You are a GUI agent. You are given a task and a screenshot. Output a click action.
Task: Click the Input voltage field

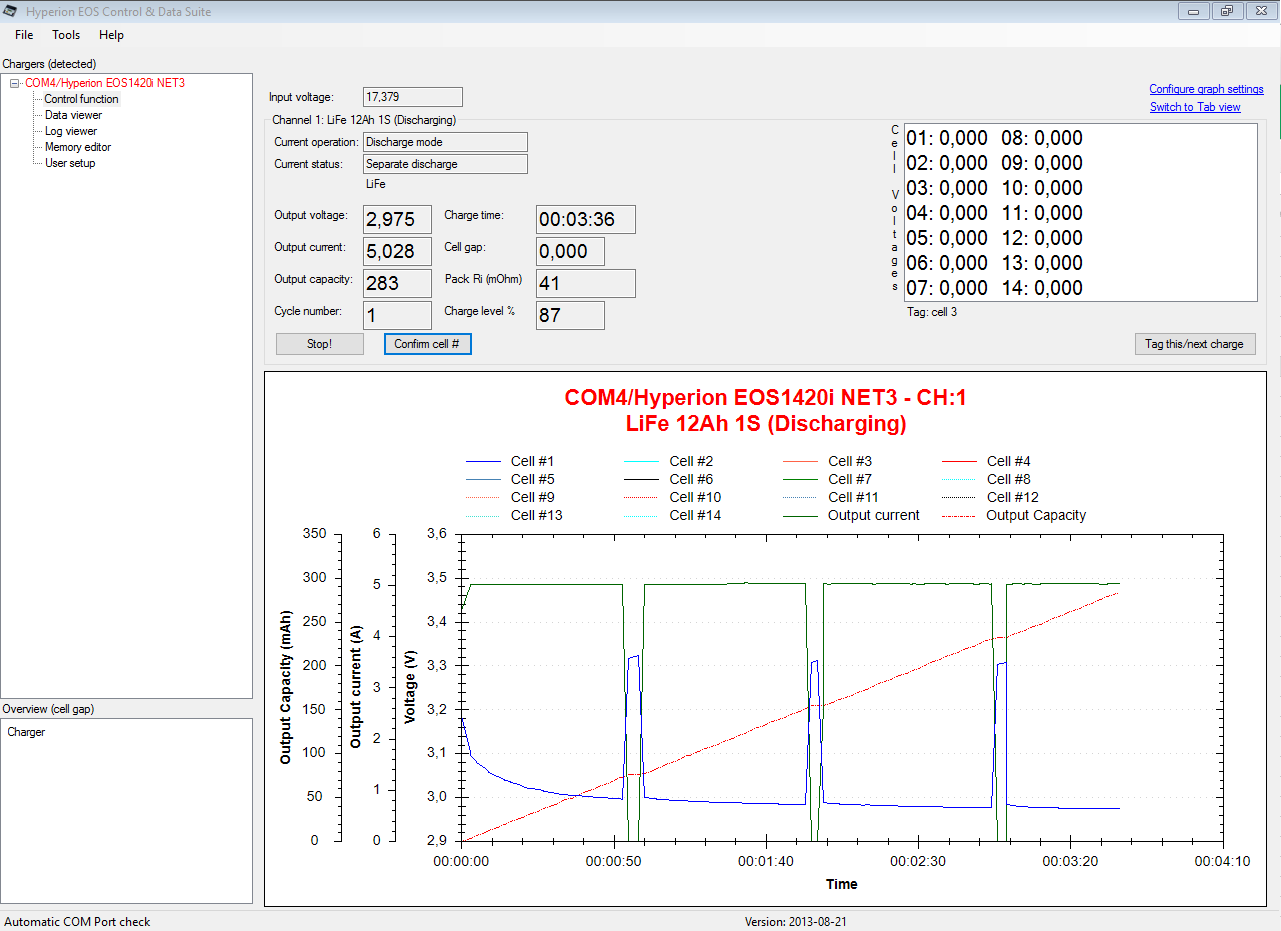point(412,97)
